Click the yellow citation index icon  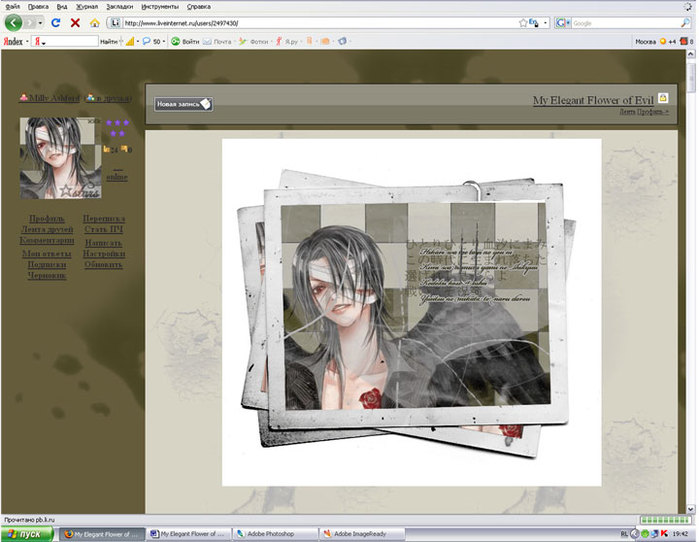click(x=130, y=41)
